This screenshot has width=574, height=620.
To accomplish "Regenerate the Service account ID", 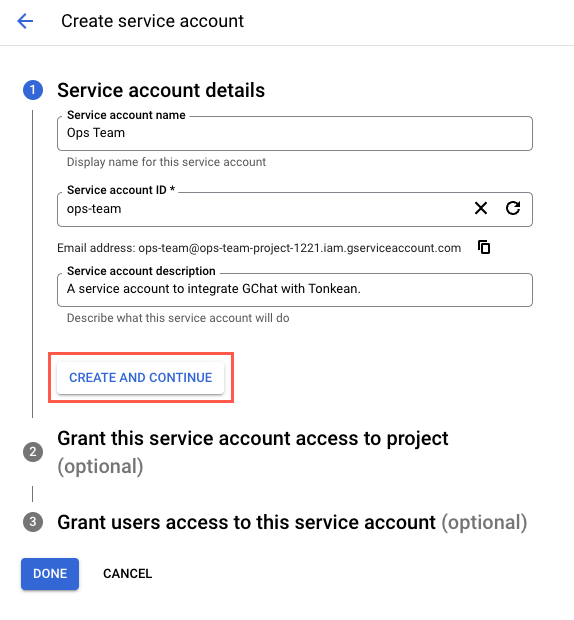I will [513, 208].
